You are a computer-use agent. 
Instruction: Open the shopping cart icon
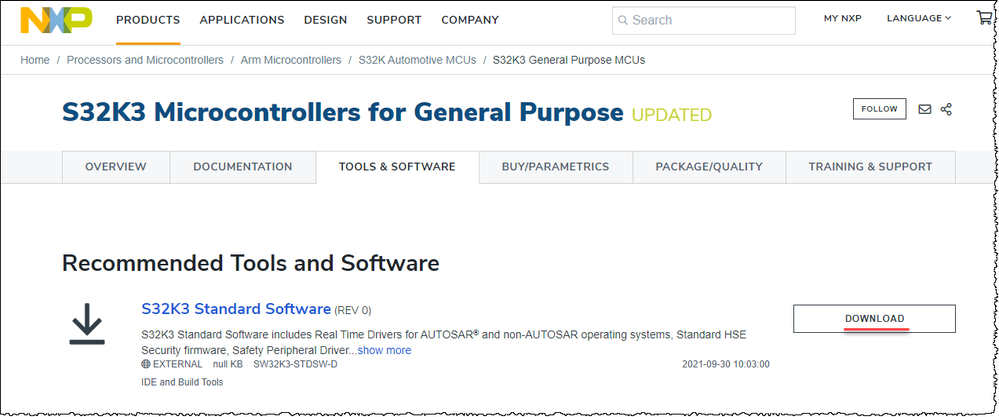coord(984,18)
